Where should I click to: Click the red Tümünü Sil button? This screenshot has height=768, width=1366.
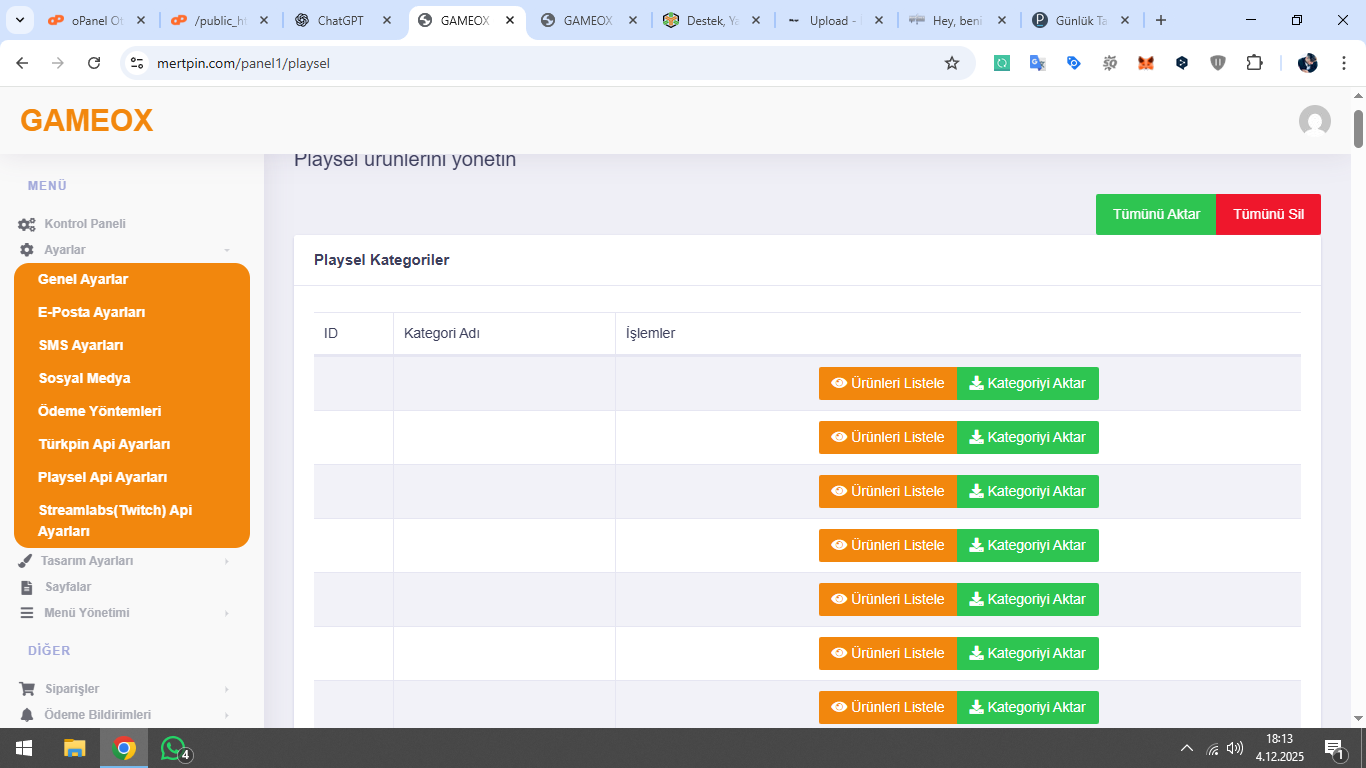1268,214
